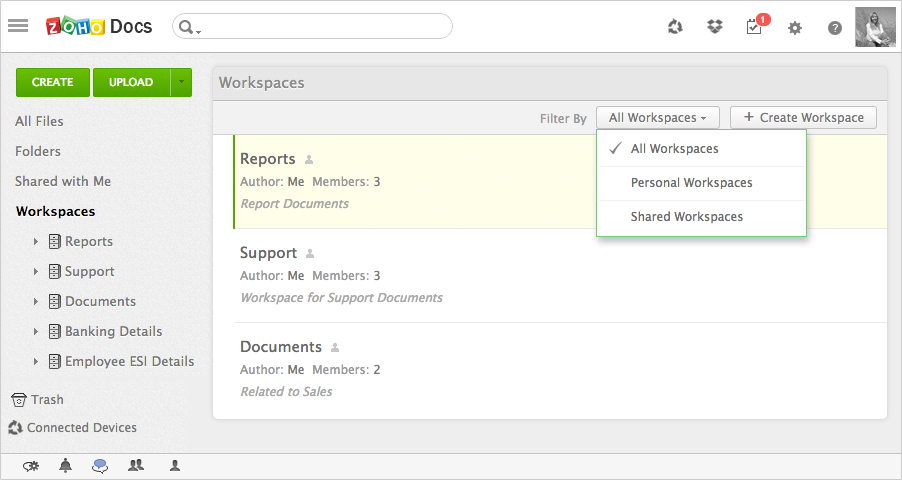
Task: Select Personal Workspaces filter option
Action: 691,183
